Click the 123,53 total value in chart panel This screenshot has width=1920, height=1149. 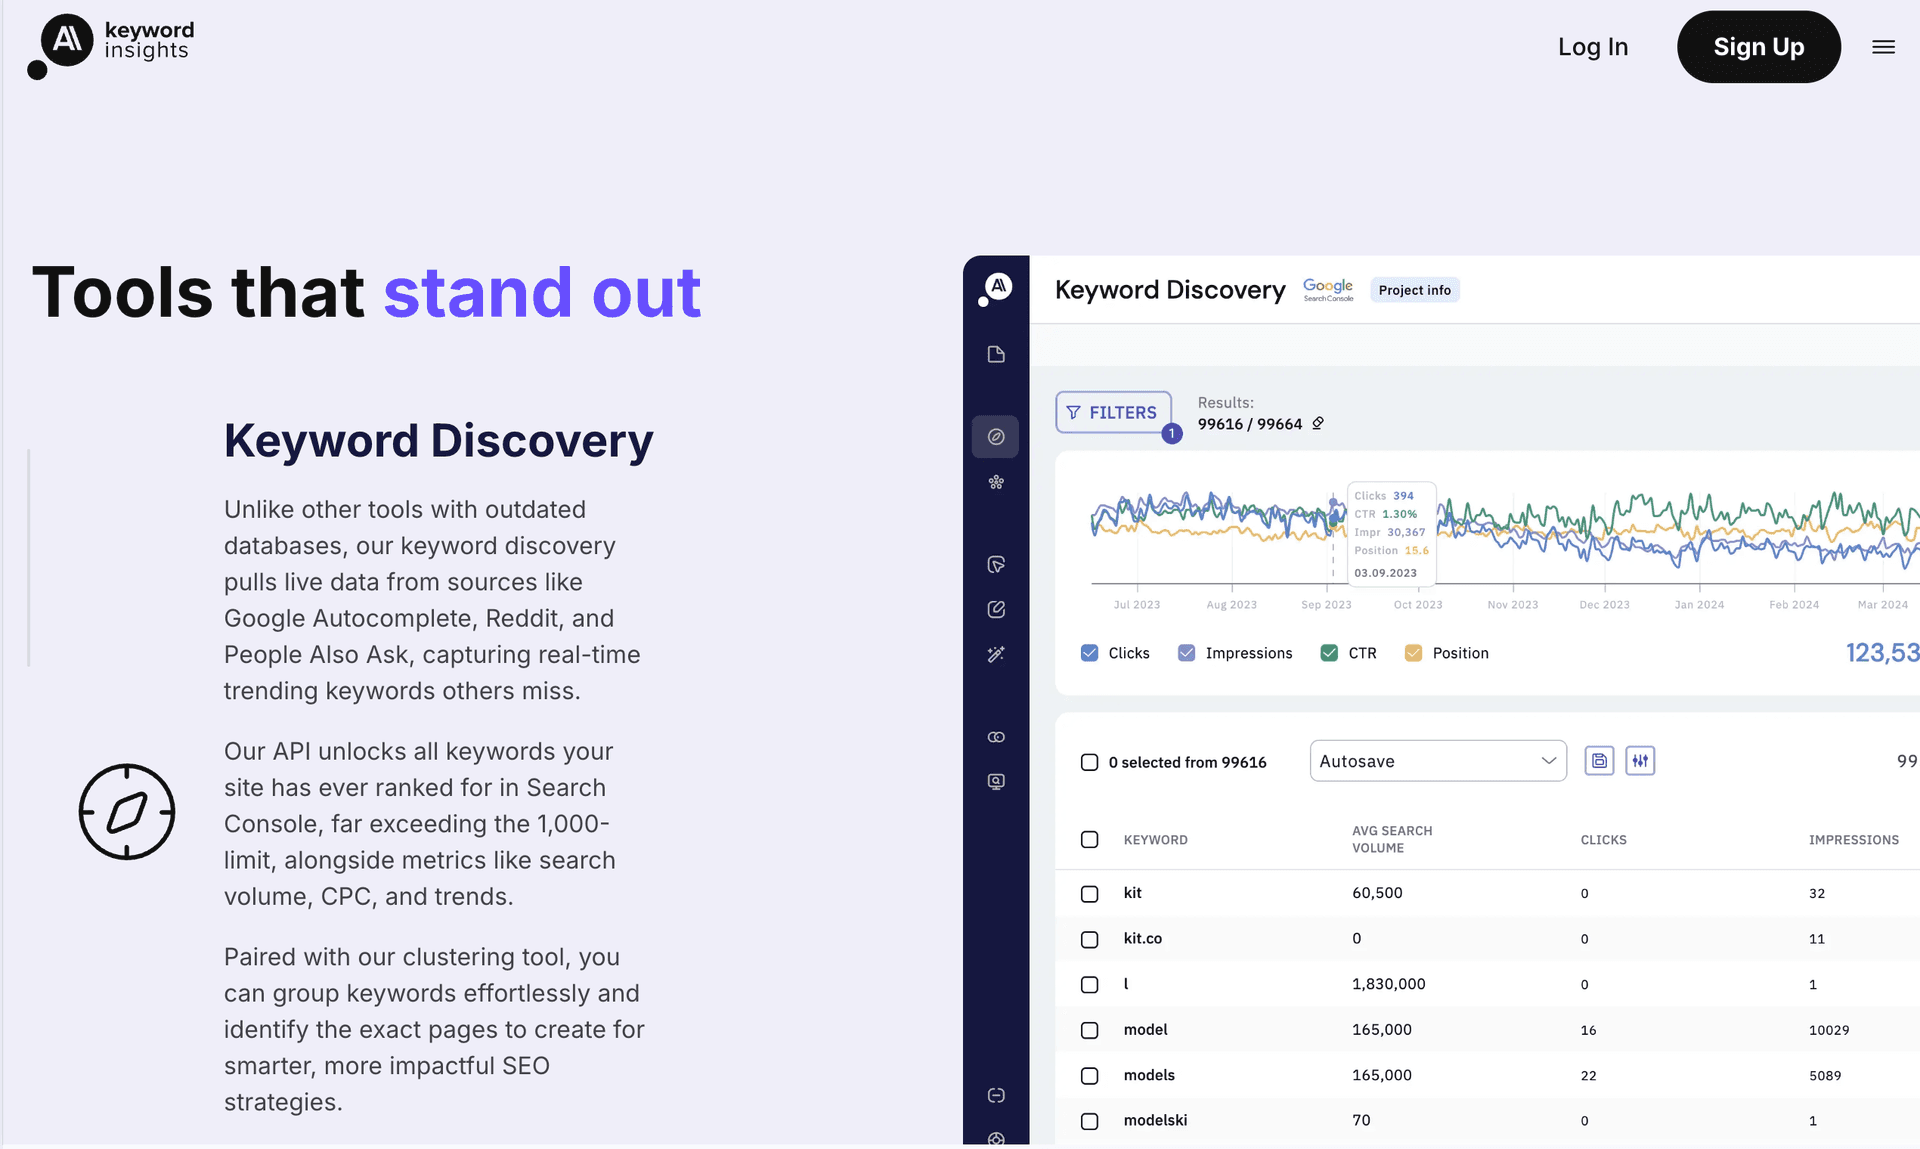click(x=1882, y=653)
